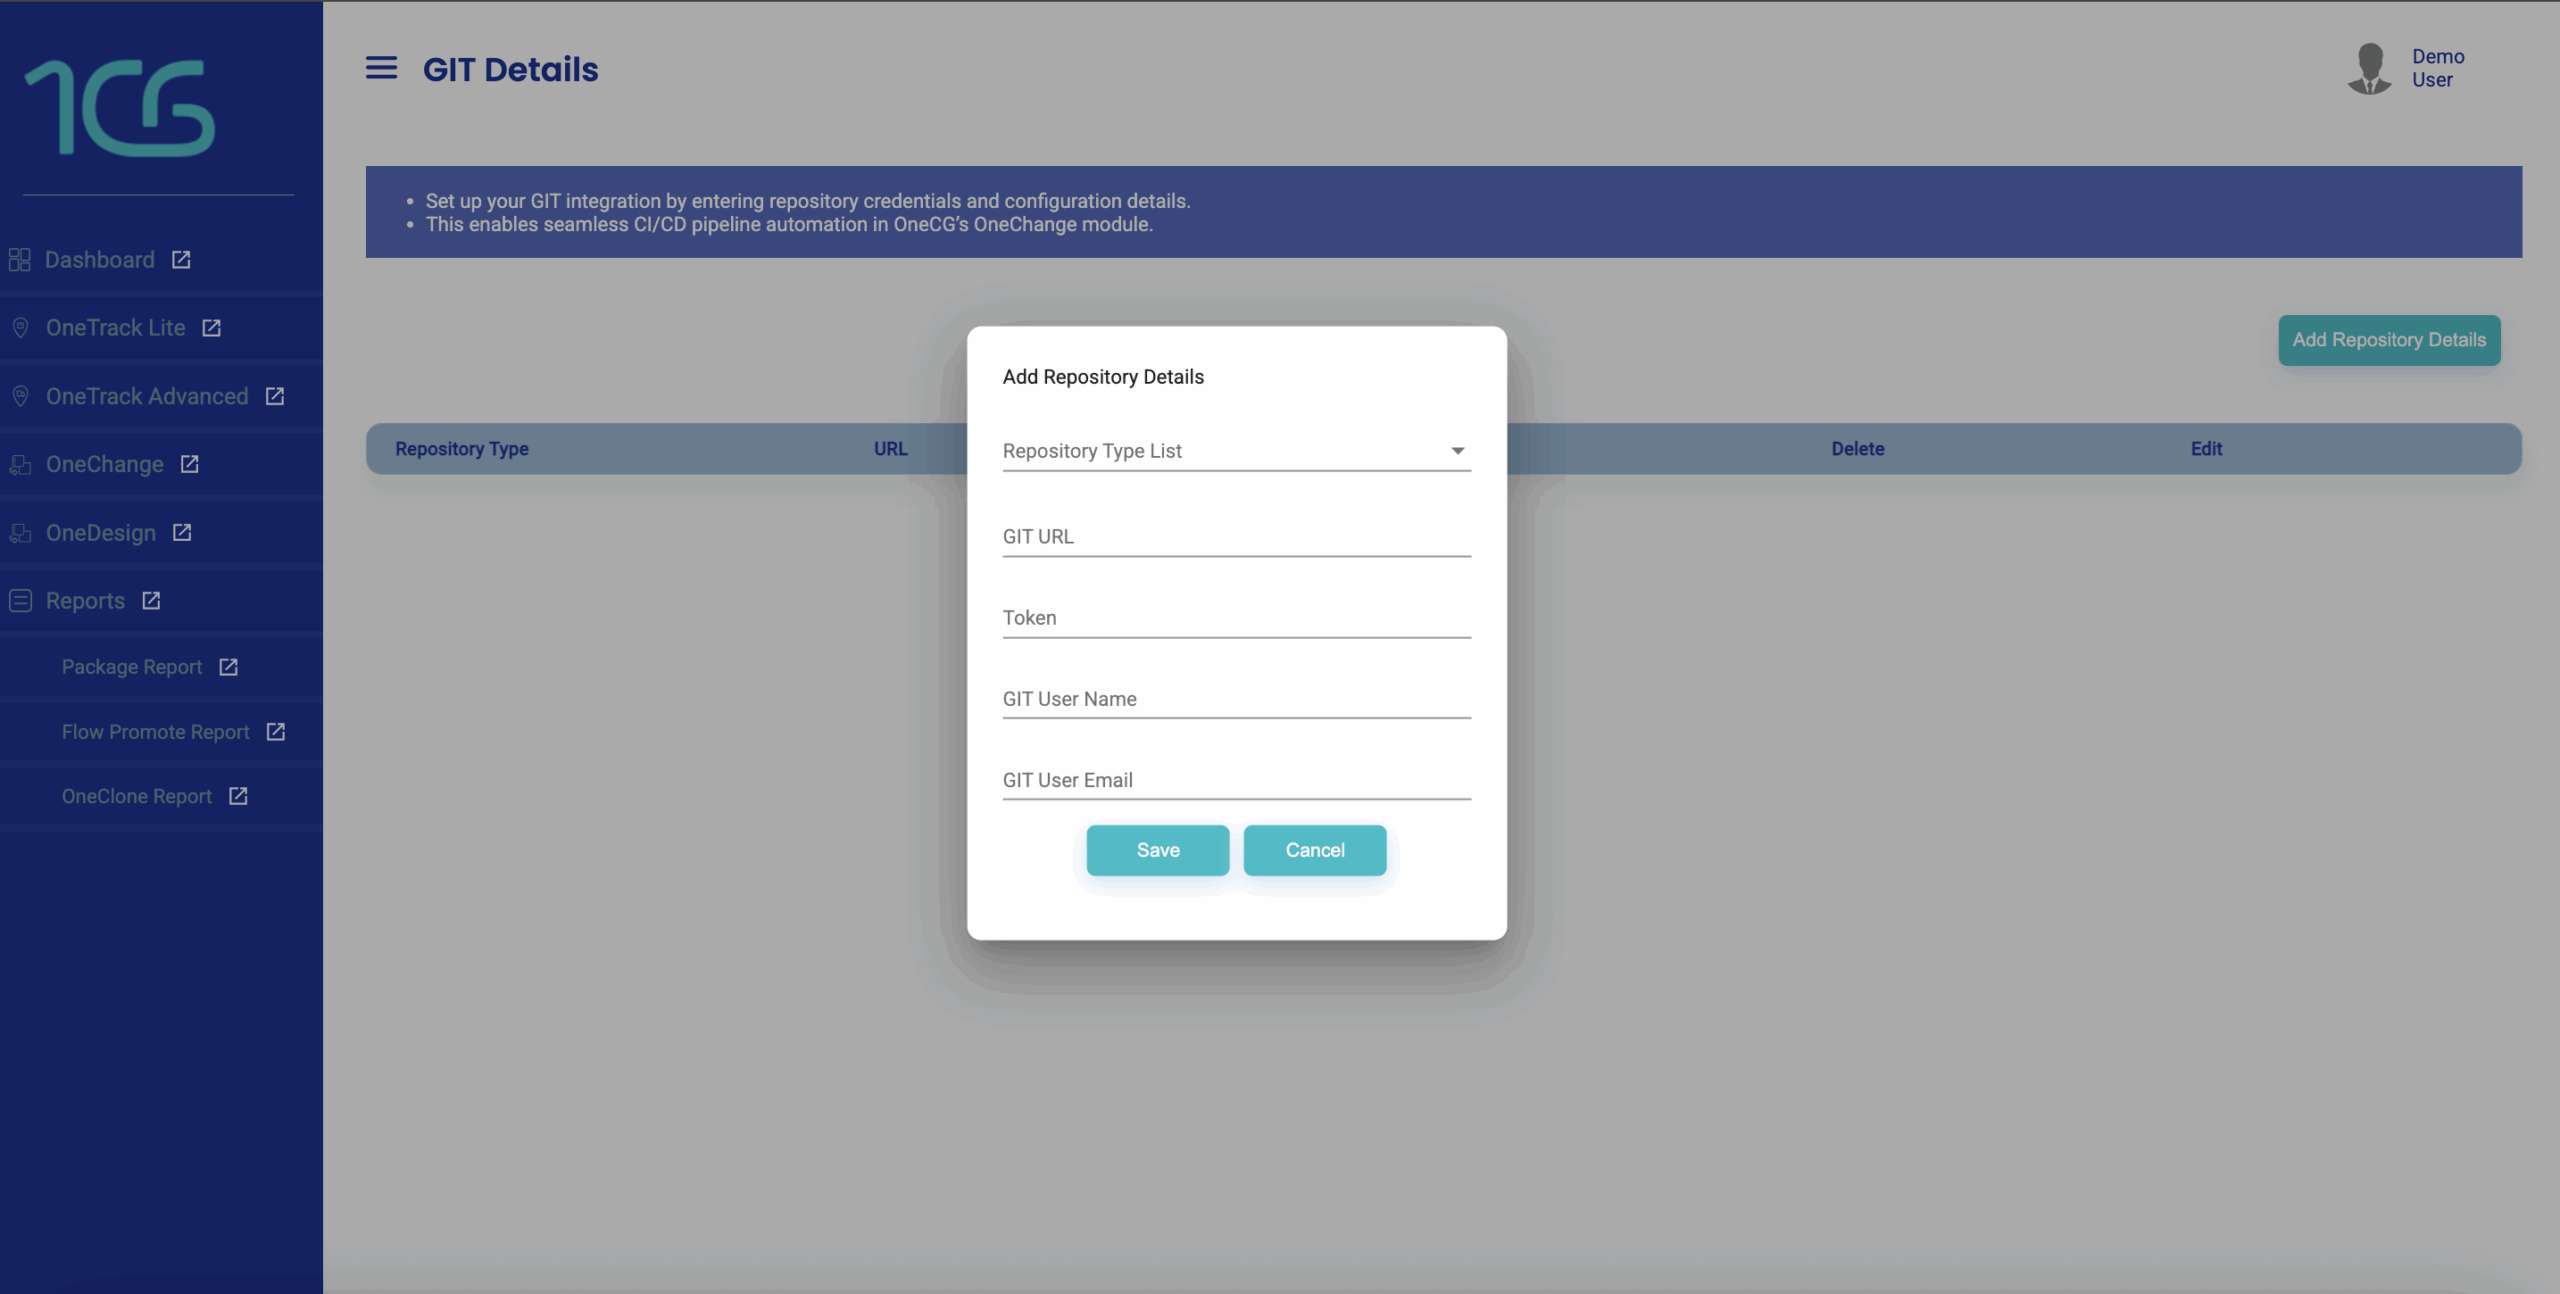Click external link icon beside OneTrack Lite

tap(211, 328)
